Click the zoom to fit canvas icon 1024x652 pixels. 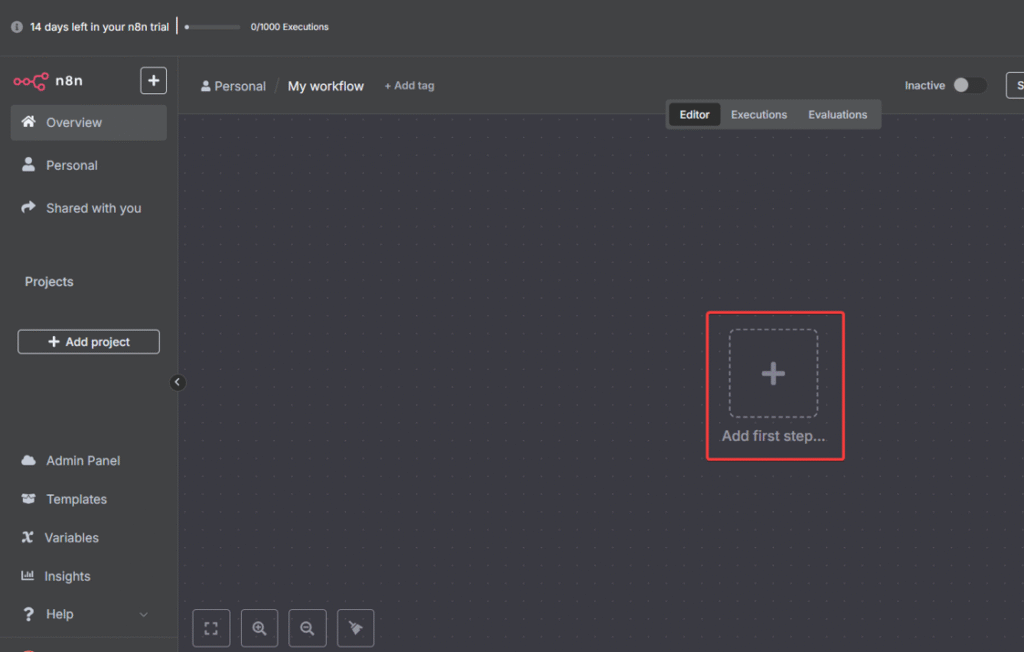tap(211, 628)
